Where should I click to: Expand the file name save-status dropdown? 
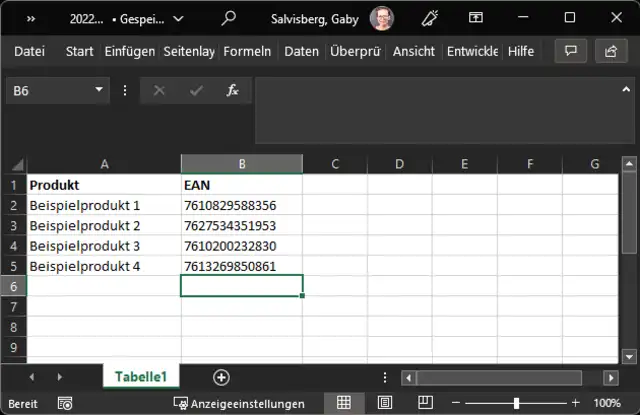pos(178,18)
